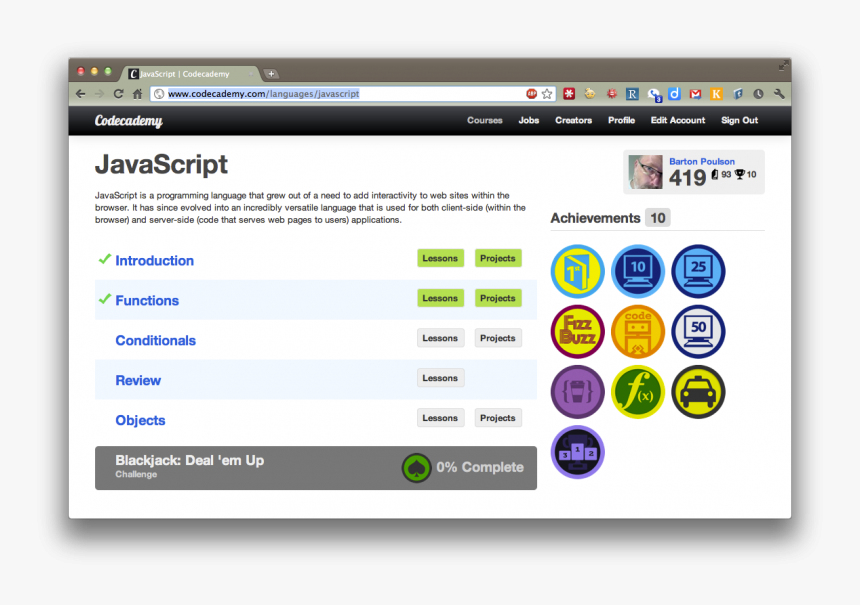Image resolution: width=860 pixels, height=605 pixels.
Task: Click Projects button for Conditionals
Action: tap(498, 338)
